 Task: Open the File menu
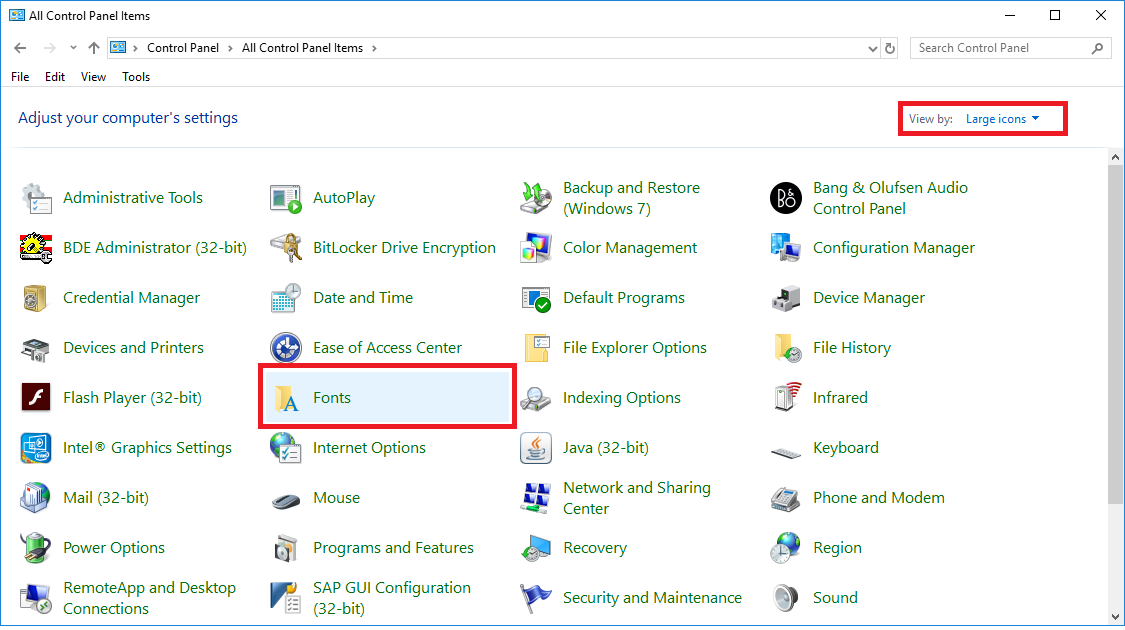pos(20,77)
